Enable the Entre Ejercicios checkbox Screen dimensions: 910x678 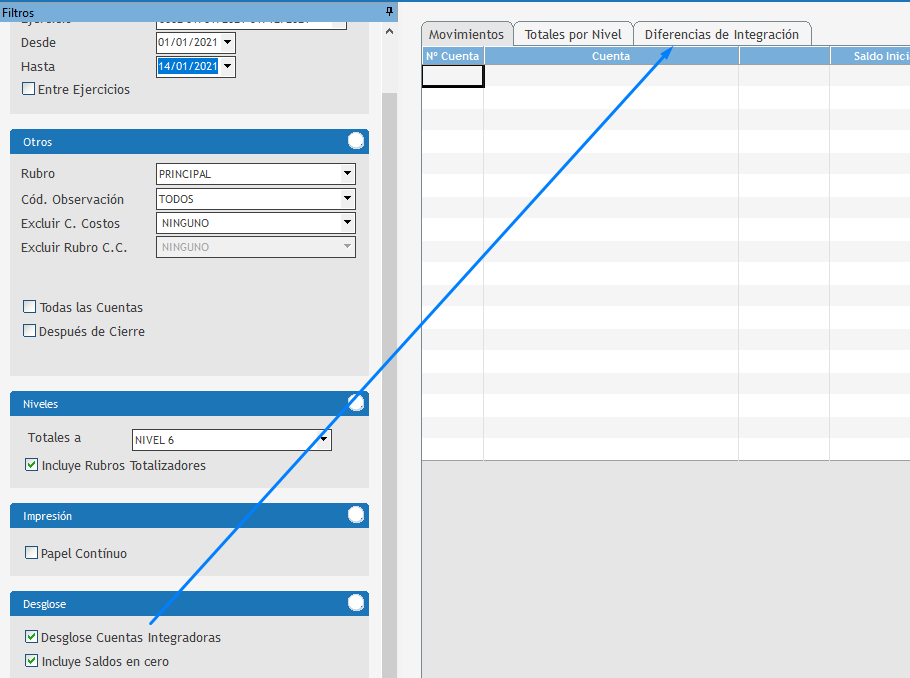click(x=29, y=90)
